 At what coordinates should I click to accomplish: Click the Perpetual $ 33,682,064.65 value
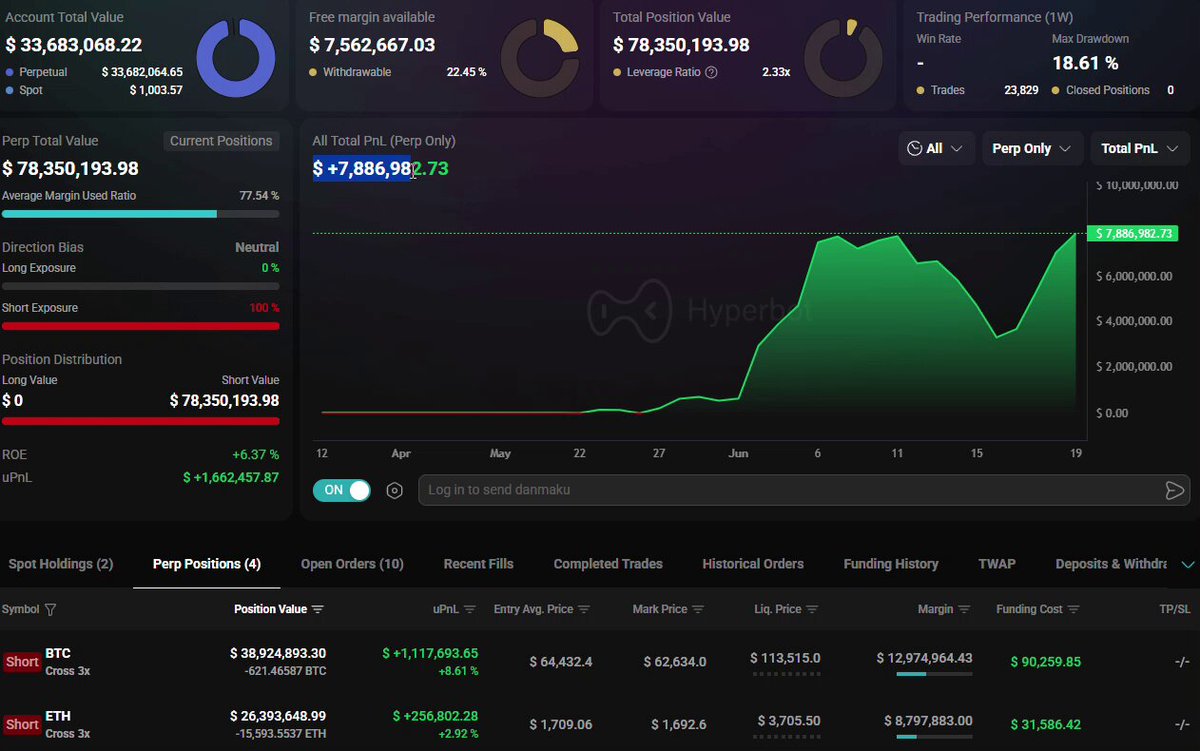point(142,72)
